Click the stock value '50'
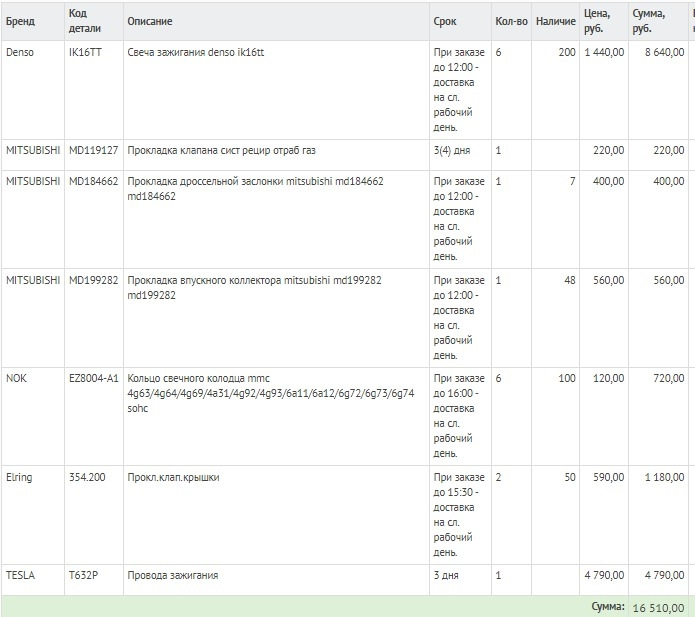Screen dimensions: 695x617 [x=570, y=477]
